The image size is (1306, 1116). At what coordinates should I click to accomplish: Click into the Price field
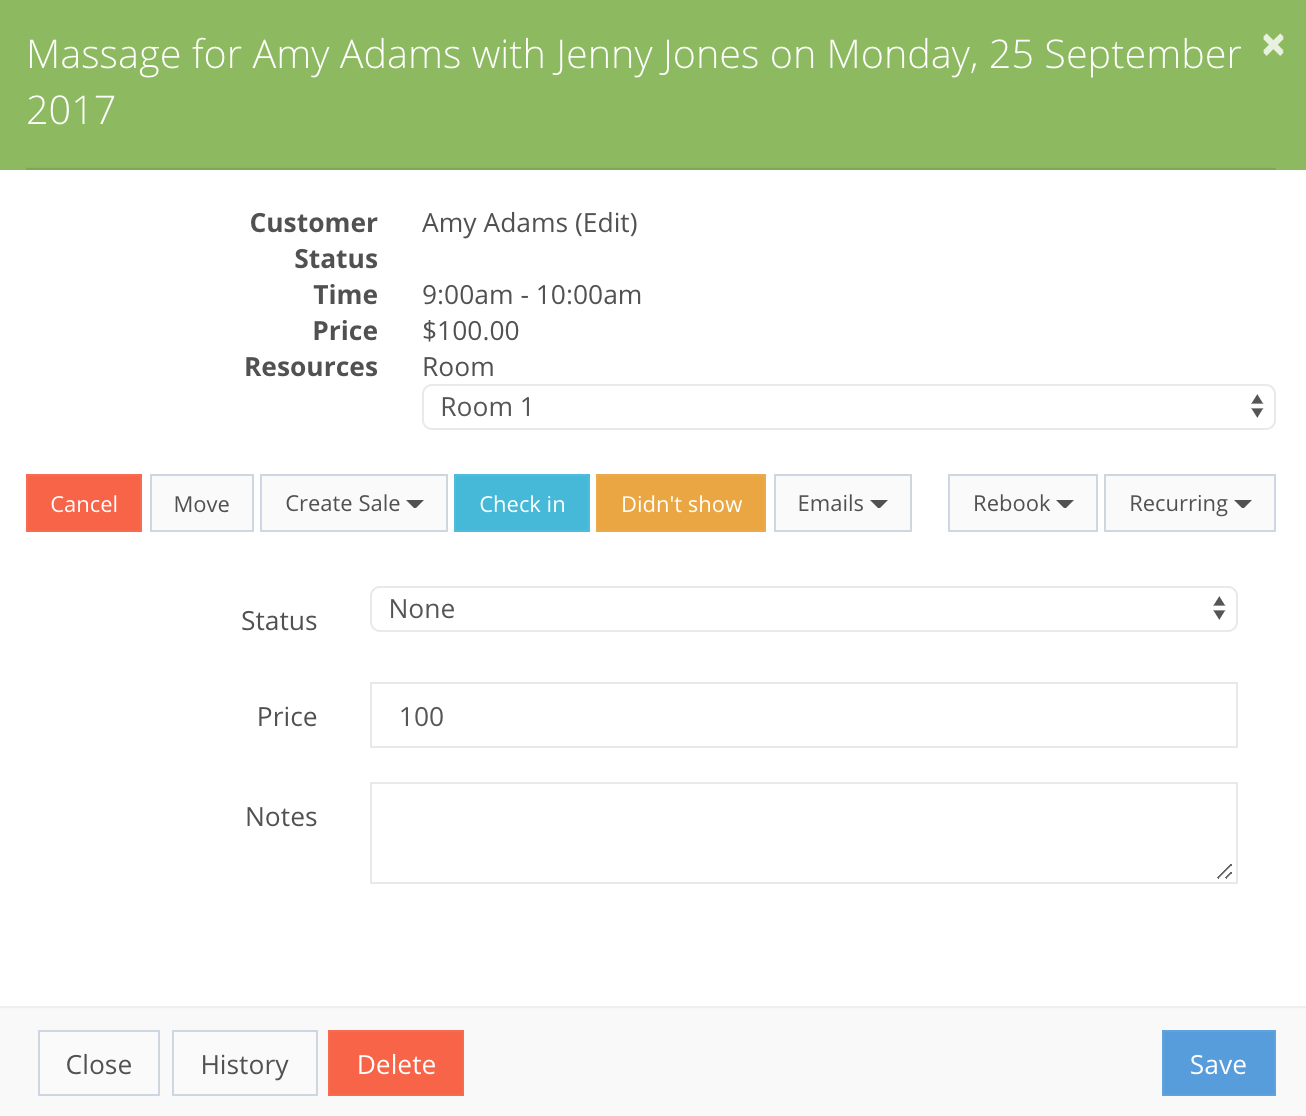pyautogui.click(x=804, y=715)
